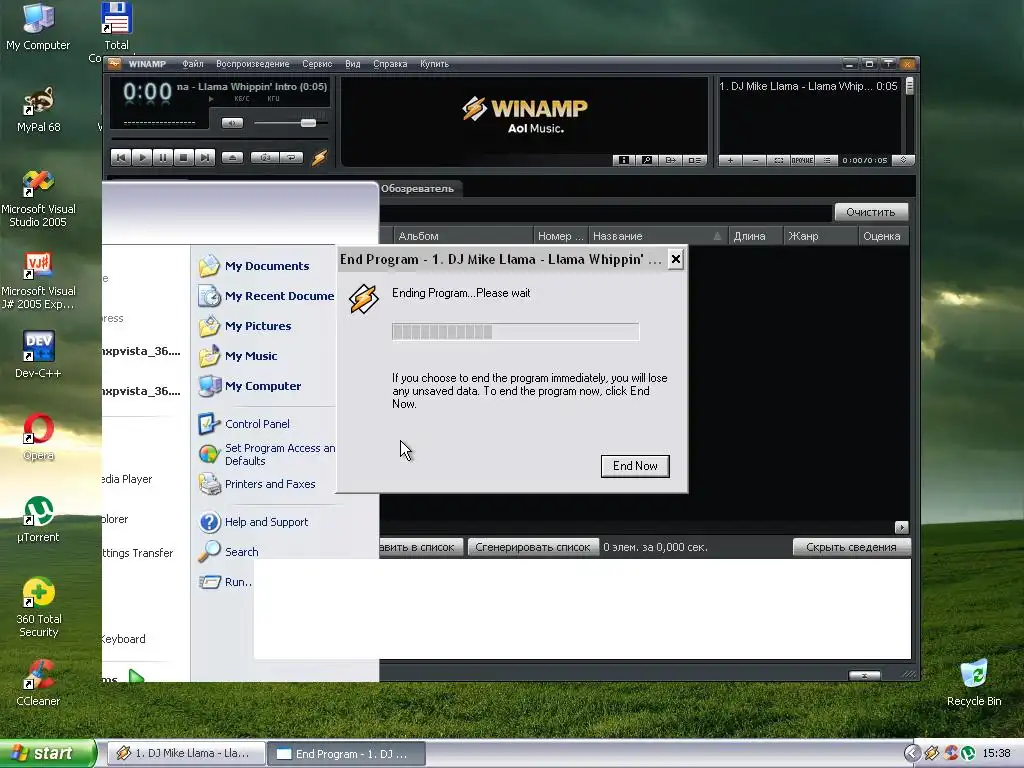Skip to next track in Winamp
Image resolution: width=1024 pixels, height=768 pixels.
coord(204,157)
